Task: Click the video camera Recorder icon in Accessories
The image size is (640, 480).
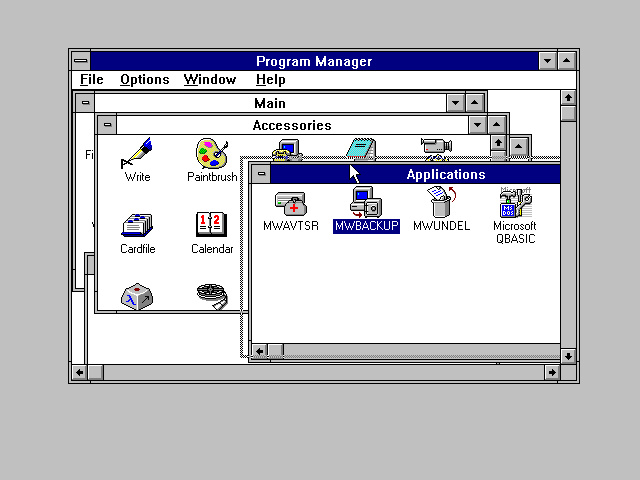Action: [x=436, y=149]
